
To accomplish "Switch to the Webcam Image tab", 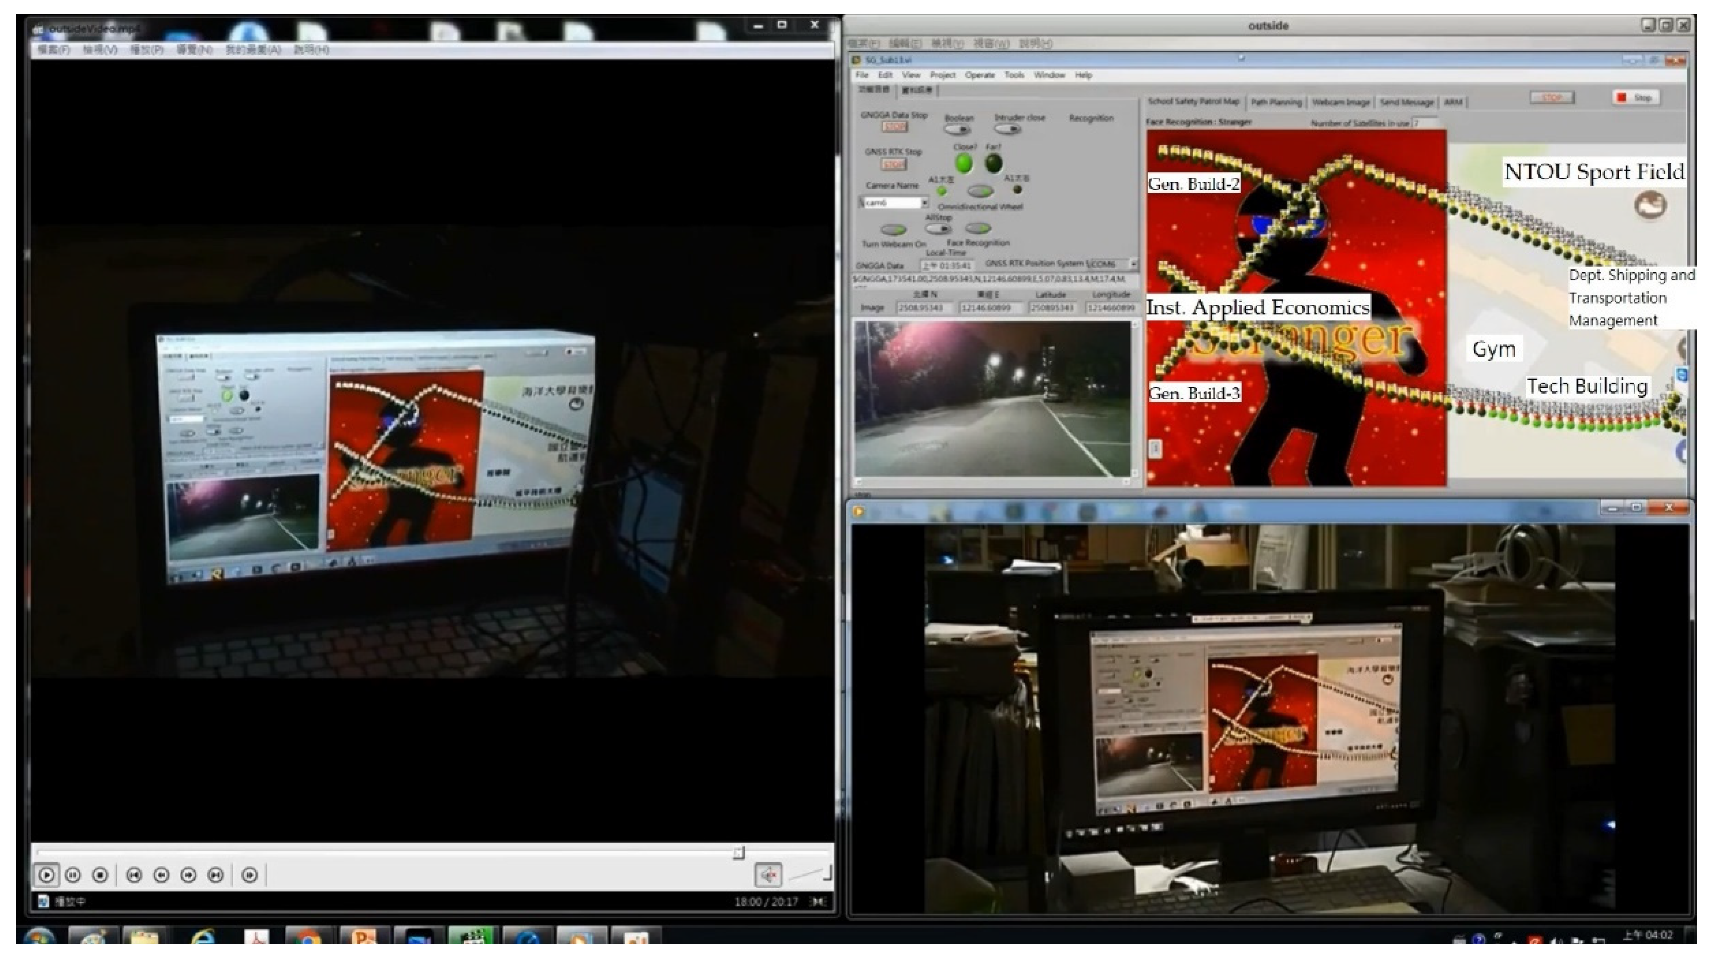I will (1340, 102).
